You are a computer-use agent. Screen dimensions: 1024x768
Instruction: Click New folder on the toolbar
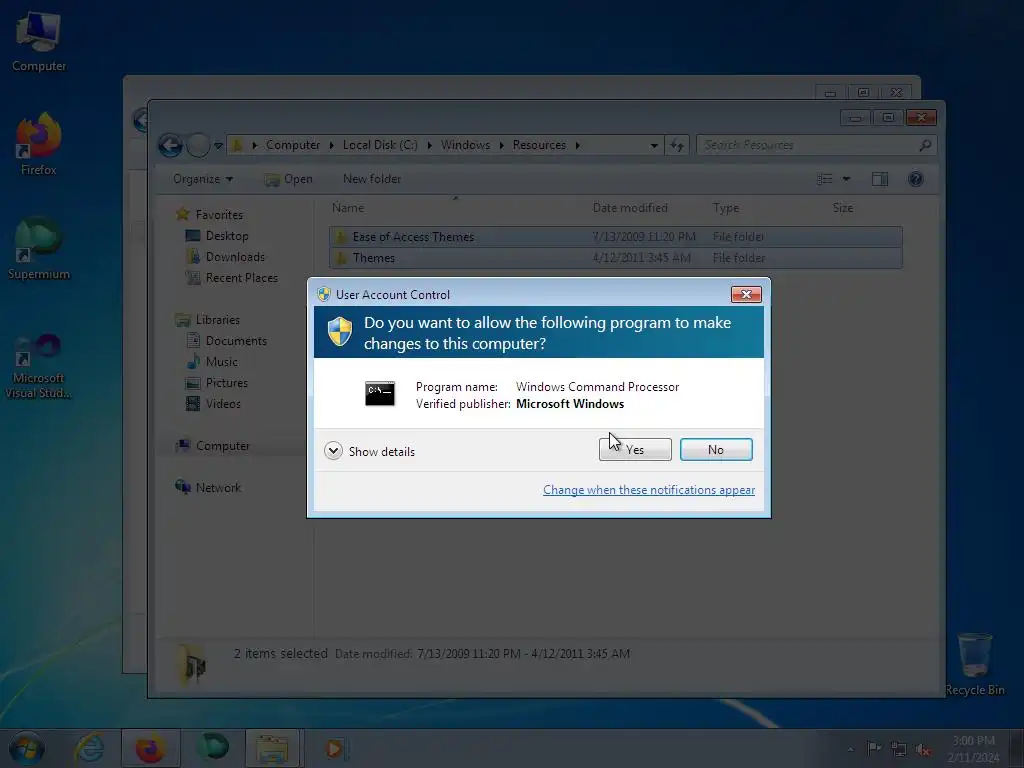(x=372, y=179)
